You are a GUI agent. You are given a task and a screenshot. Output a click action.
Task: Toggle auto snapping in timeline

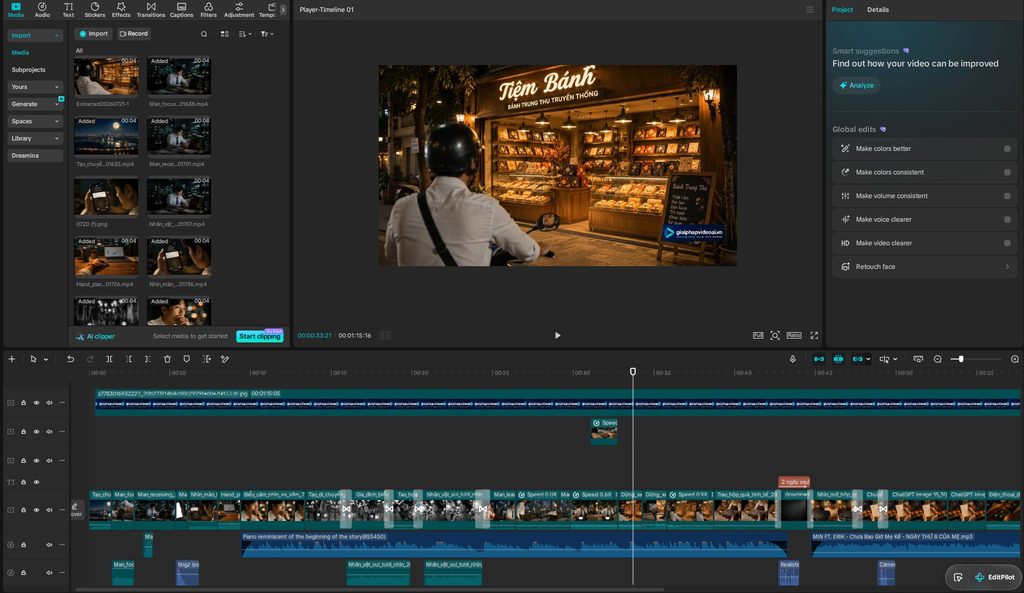pyautogui.click(x=838, y=359)
